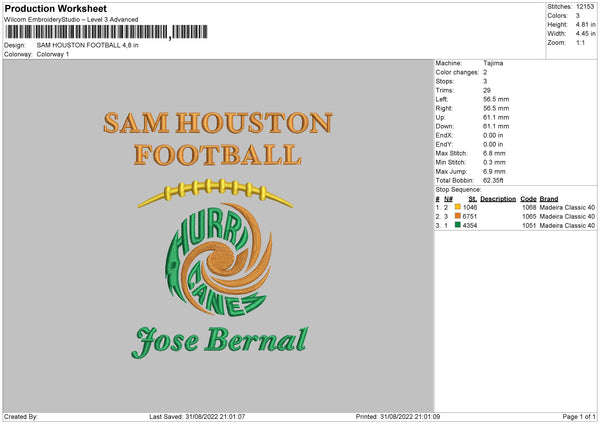Click the 'EndX:' label
600x424 pixels.
click(x=444, y=135)
